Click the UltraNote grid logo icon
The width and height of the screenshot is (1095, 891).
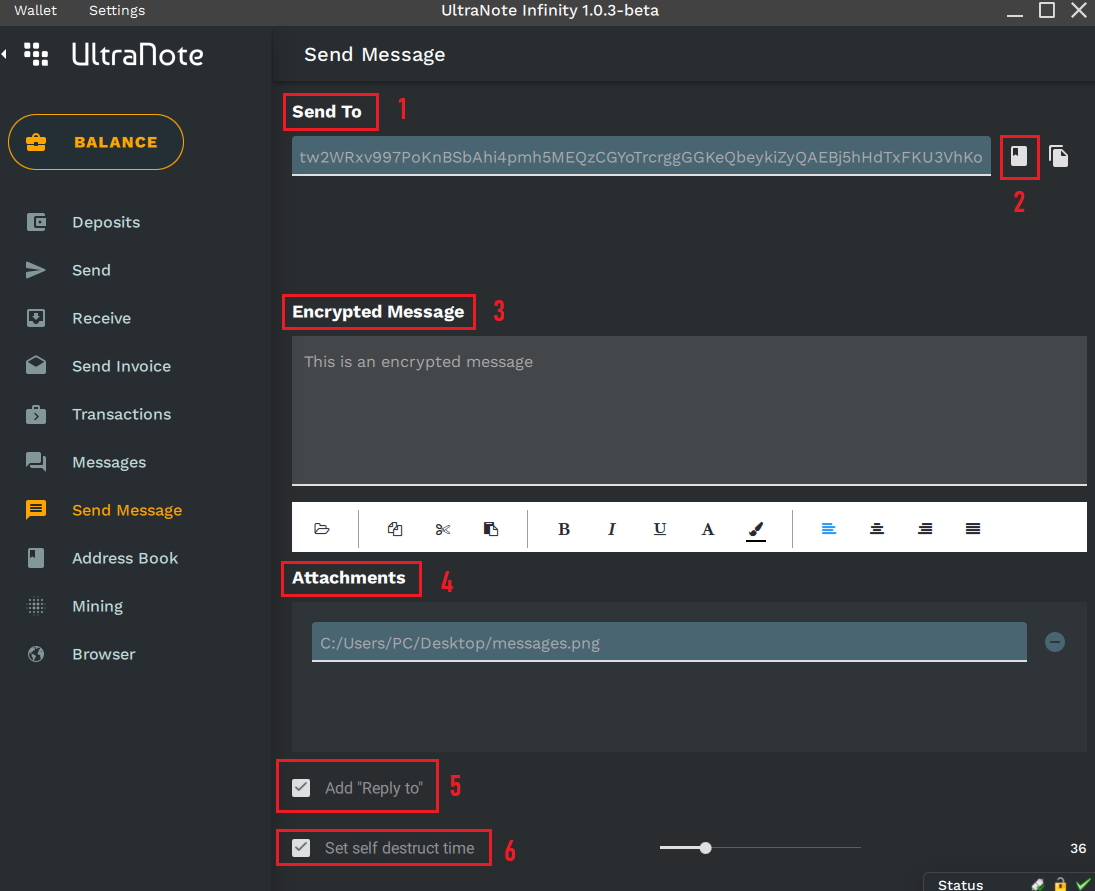coord(36,54)
